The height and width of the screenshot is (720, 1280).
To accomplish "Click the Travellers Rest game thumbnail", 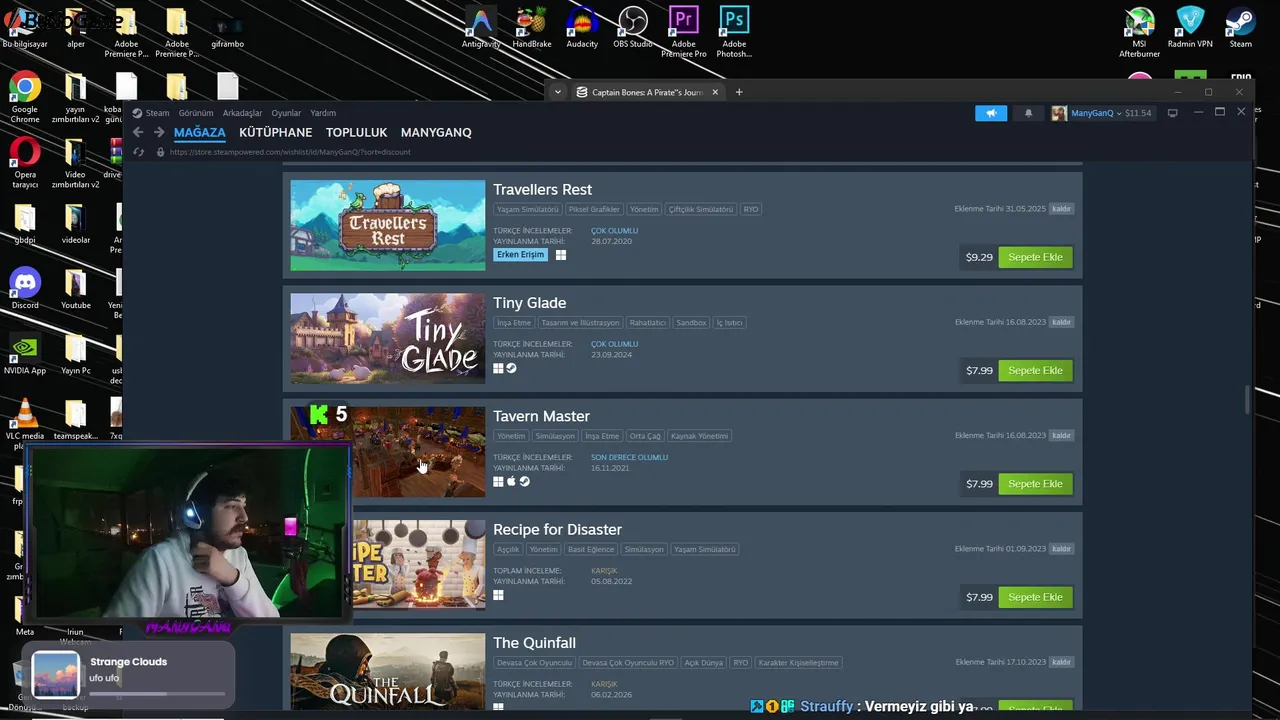I will (x=387, y=225).
